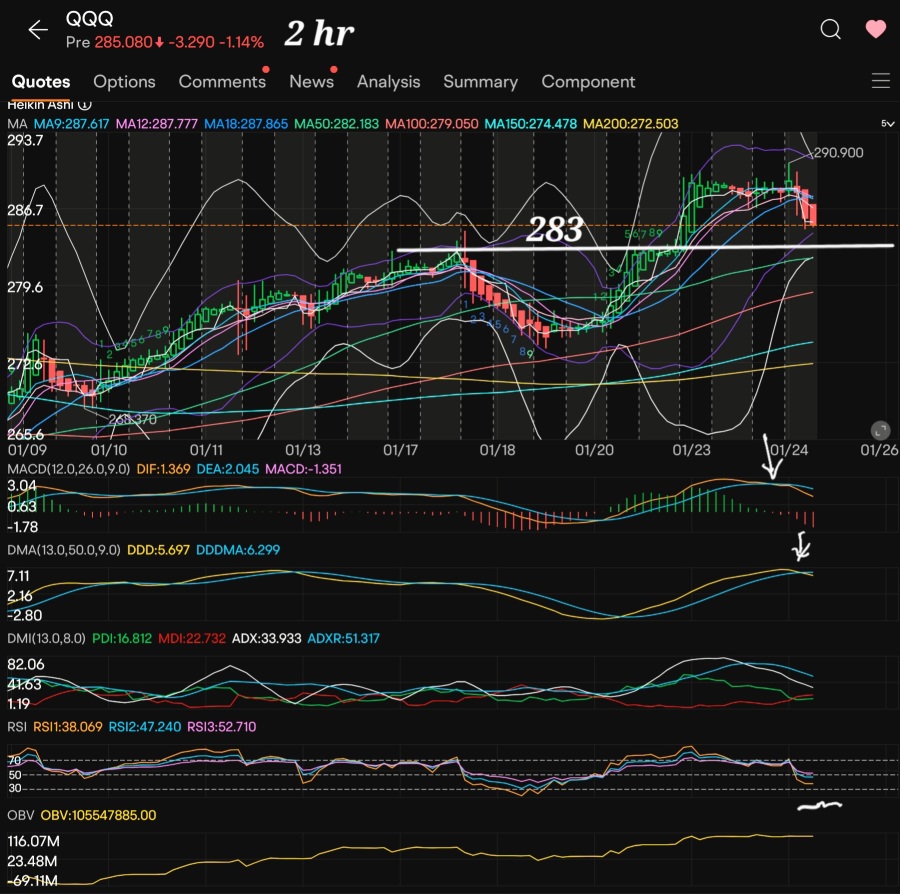Click the MA100:279.050 label
Image resolution: width=900 pixels, height=894 pixels.
click(432, 124)
